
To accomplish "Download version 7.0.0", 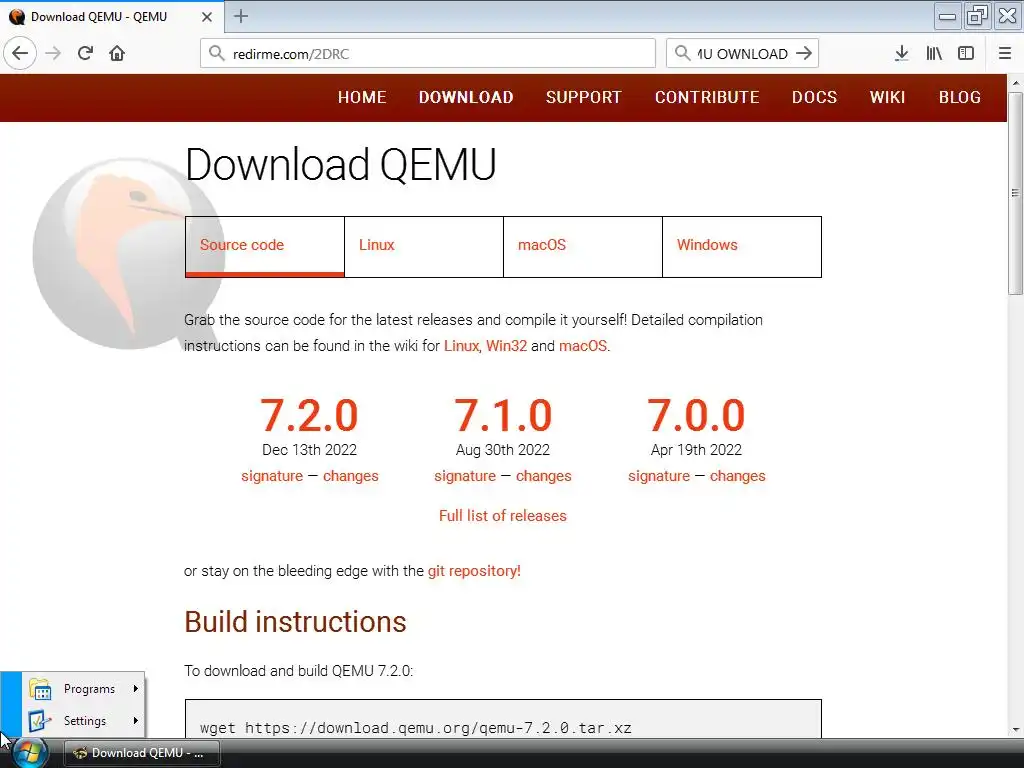I will point(696,415).
